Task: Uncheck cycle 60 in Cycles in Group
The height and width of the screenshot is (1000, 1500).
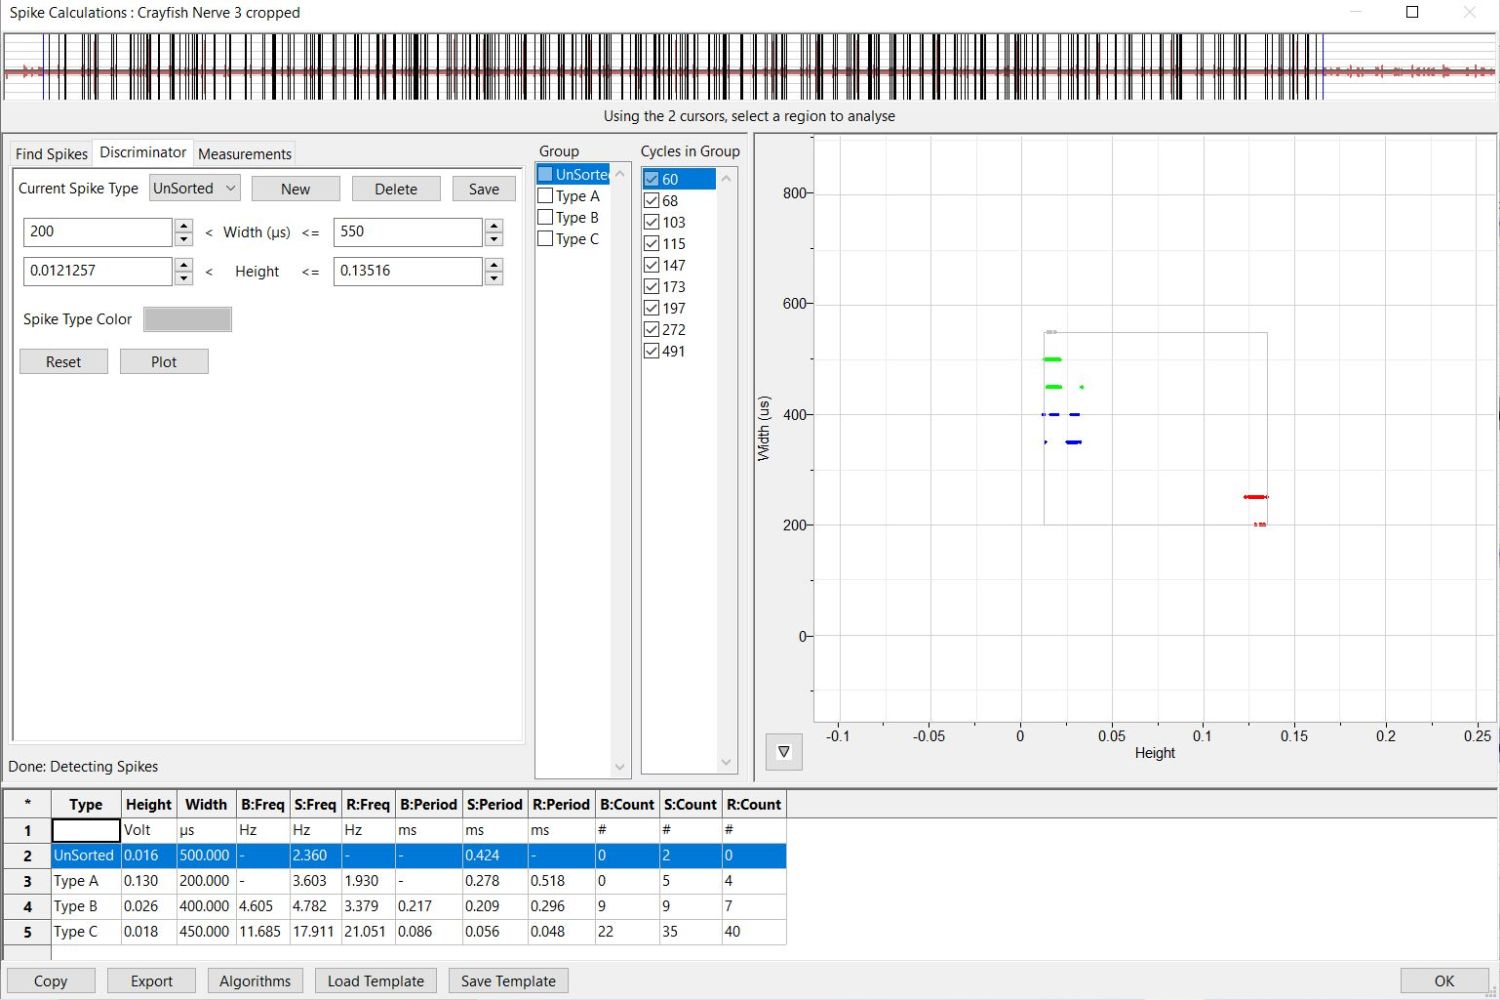Action: (x=652, y=179)
